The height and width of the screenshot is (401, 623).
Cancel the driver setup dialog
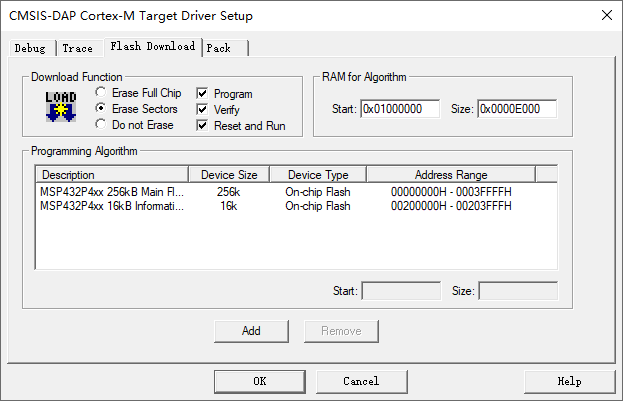pyautogui.click(x=362, y=382)
